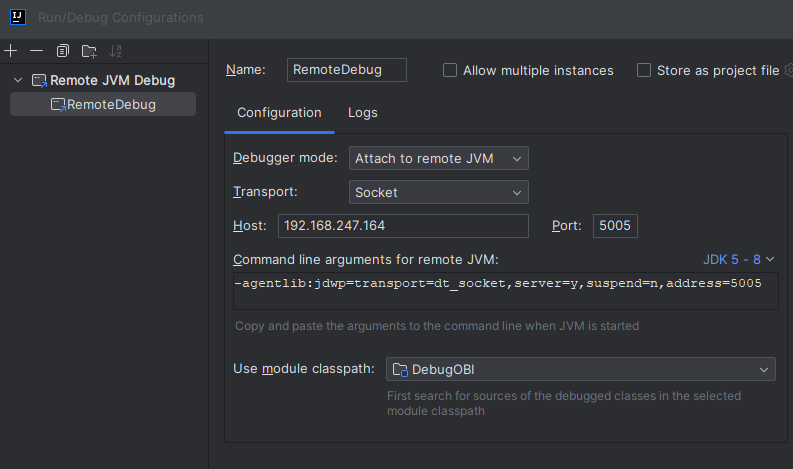Select the Remote JVM Debug group row

pos(103,80)
